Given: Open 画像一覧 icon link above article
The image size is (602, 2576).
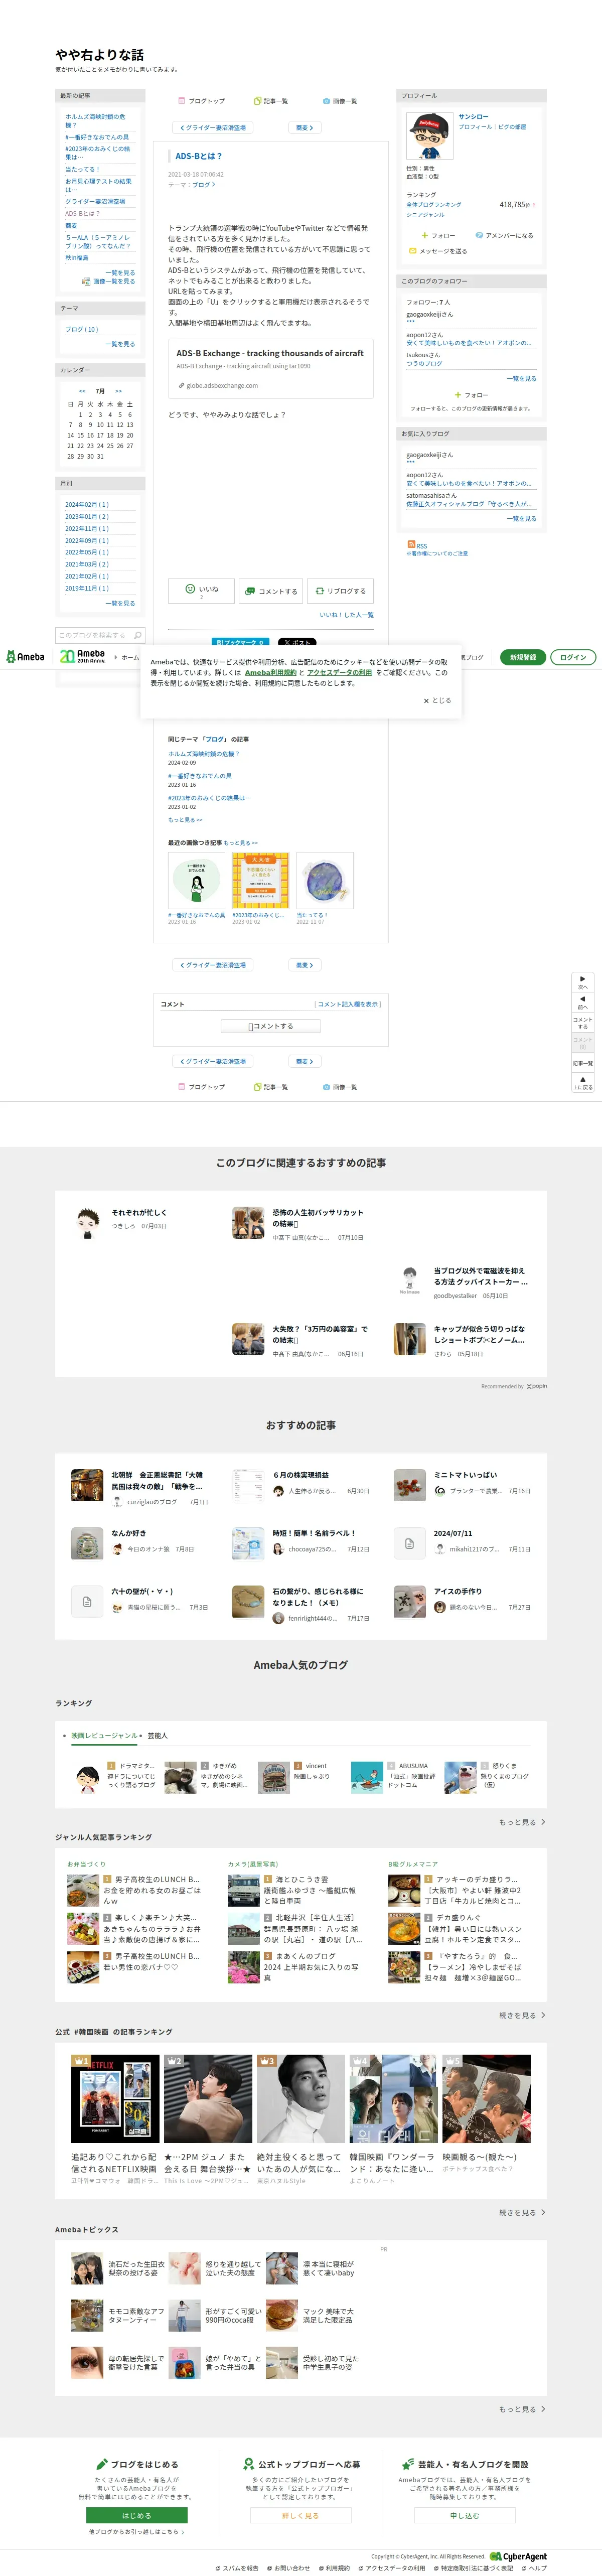Looking at the screenshot, I should (340, 101).
